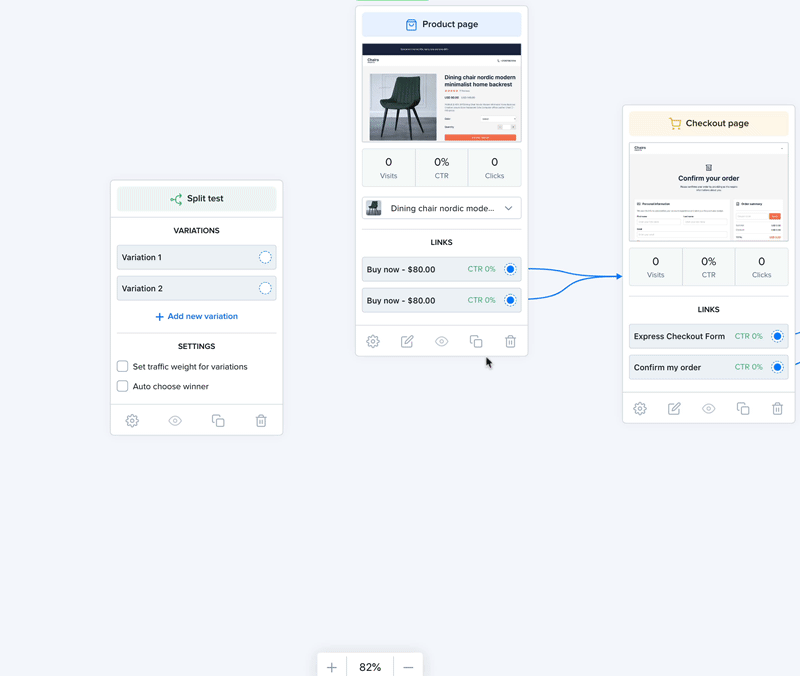Click the Confirm my order link row
800x676 pixels.
[708, 367]
